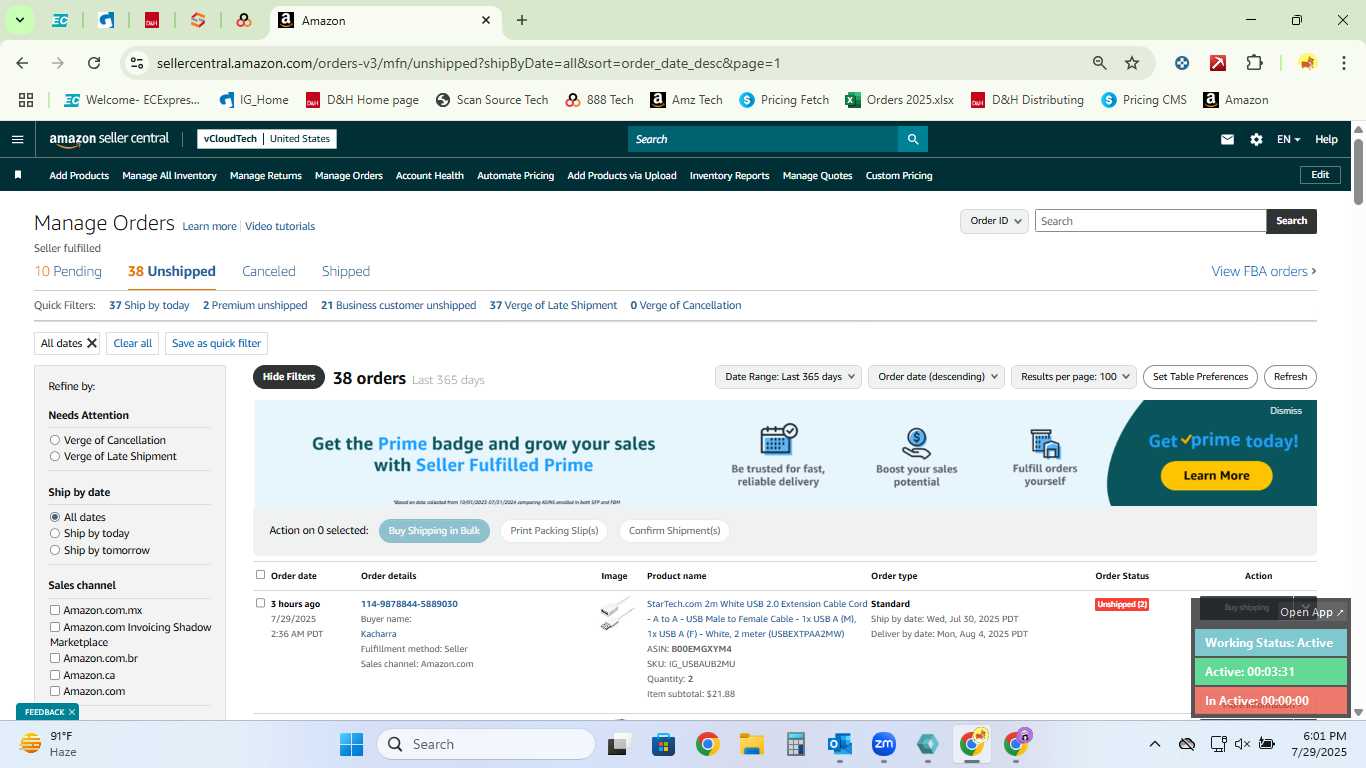
Task: Open Windows Start menu
Action: point(351,744)
